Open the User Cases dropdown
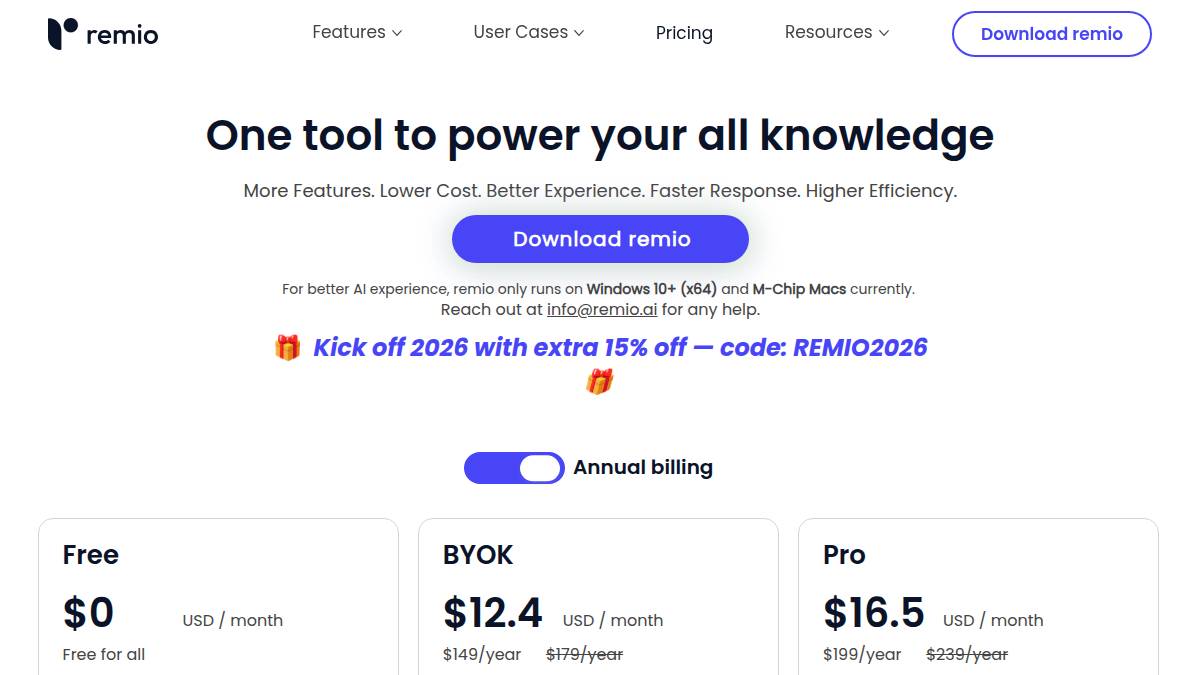This screenshot has height=675, width=1200. click(528, 32)
